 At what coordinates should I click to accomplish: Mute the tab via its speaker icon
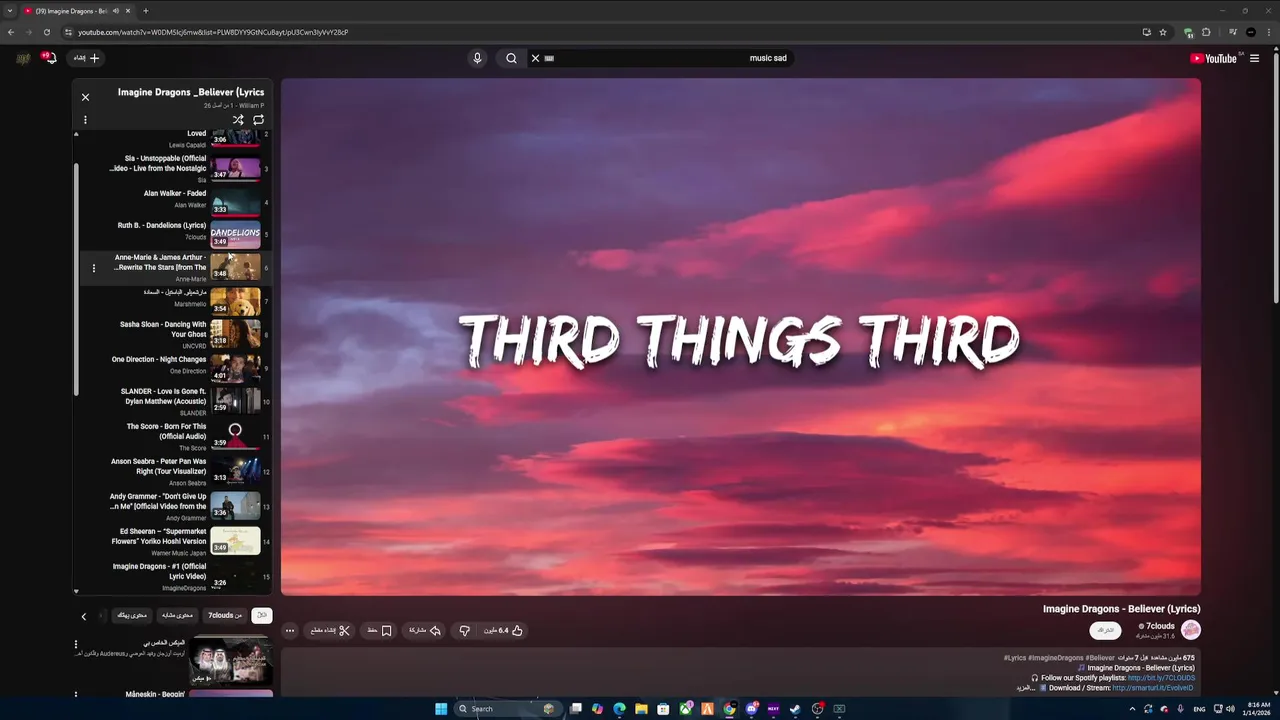116,11
